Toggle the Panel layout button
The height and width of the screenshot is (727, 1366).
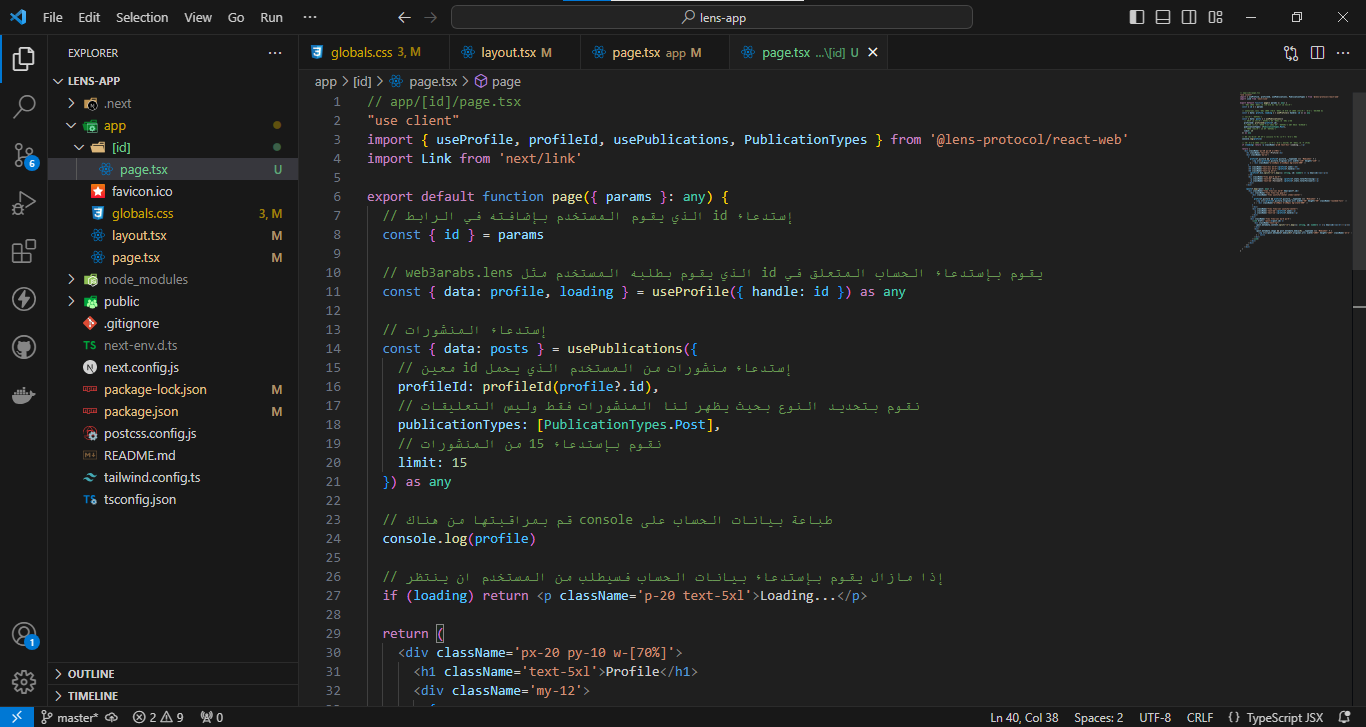(1163, 17)
